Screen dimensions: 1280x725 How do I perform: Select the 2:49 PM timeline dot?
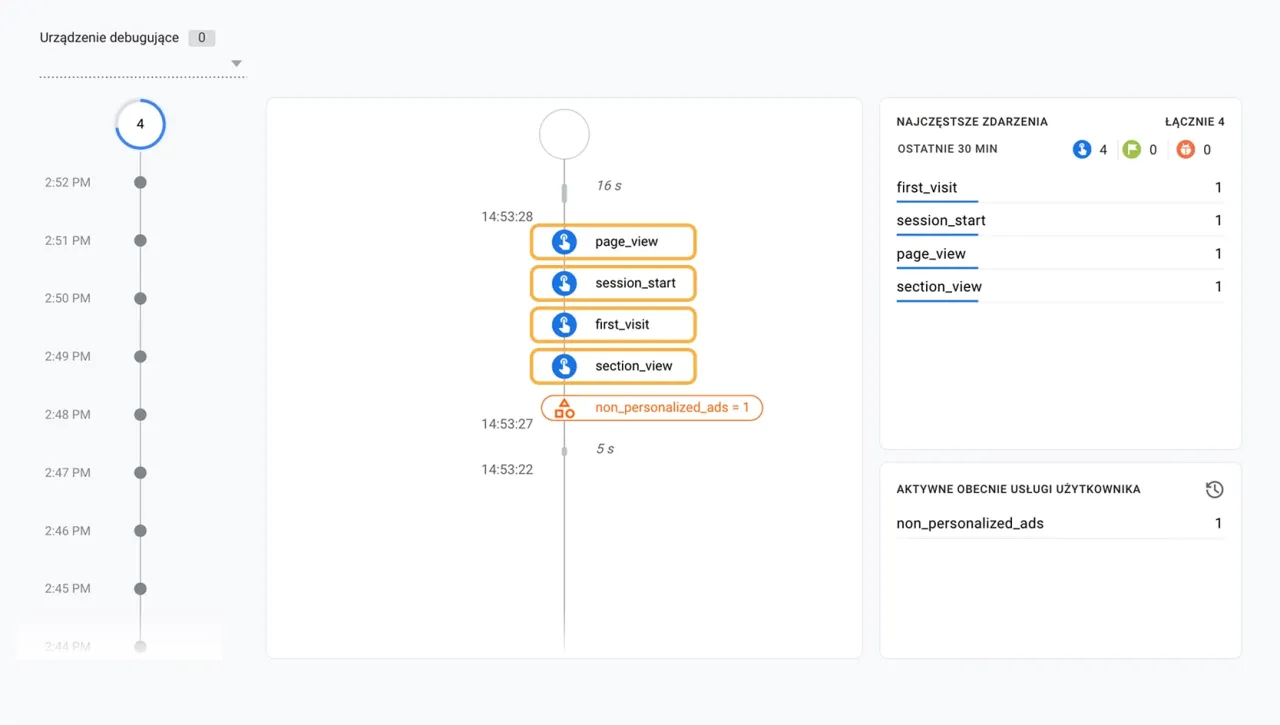[140, 356]
